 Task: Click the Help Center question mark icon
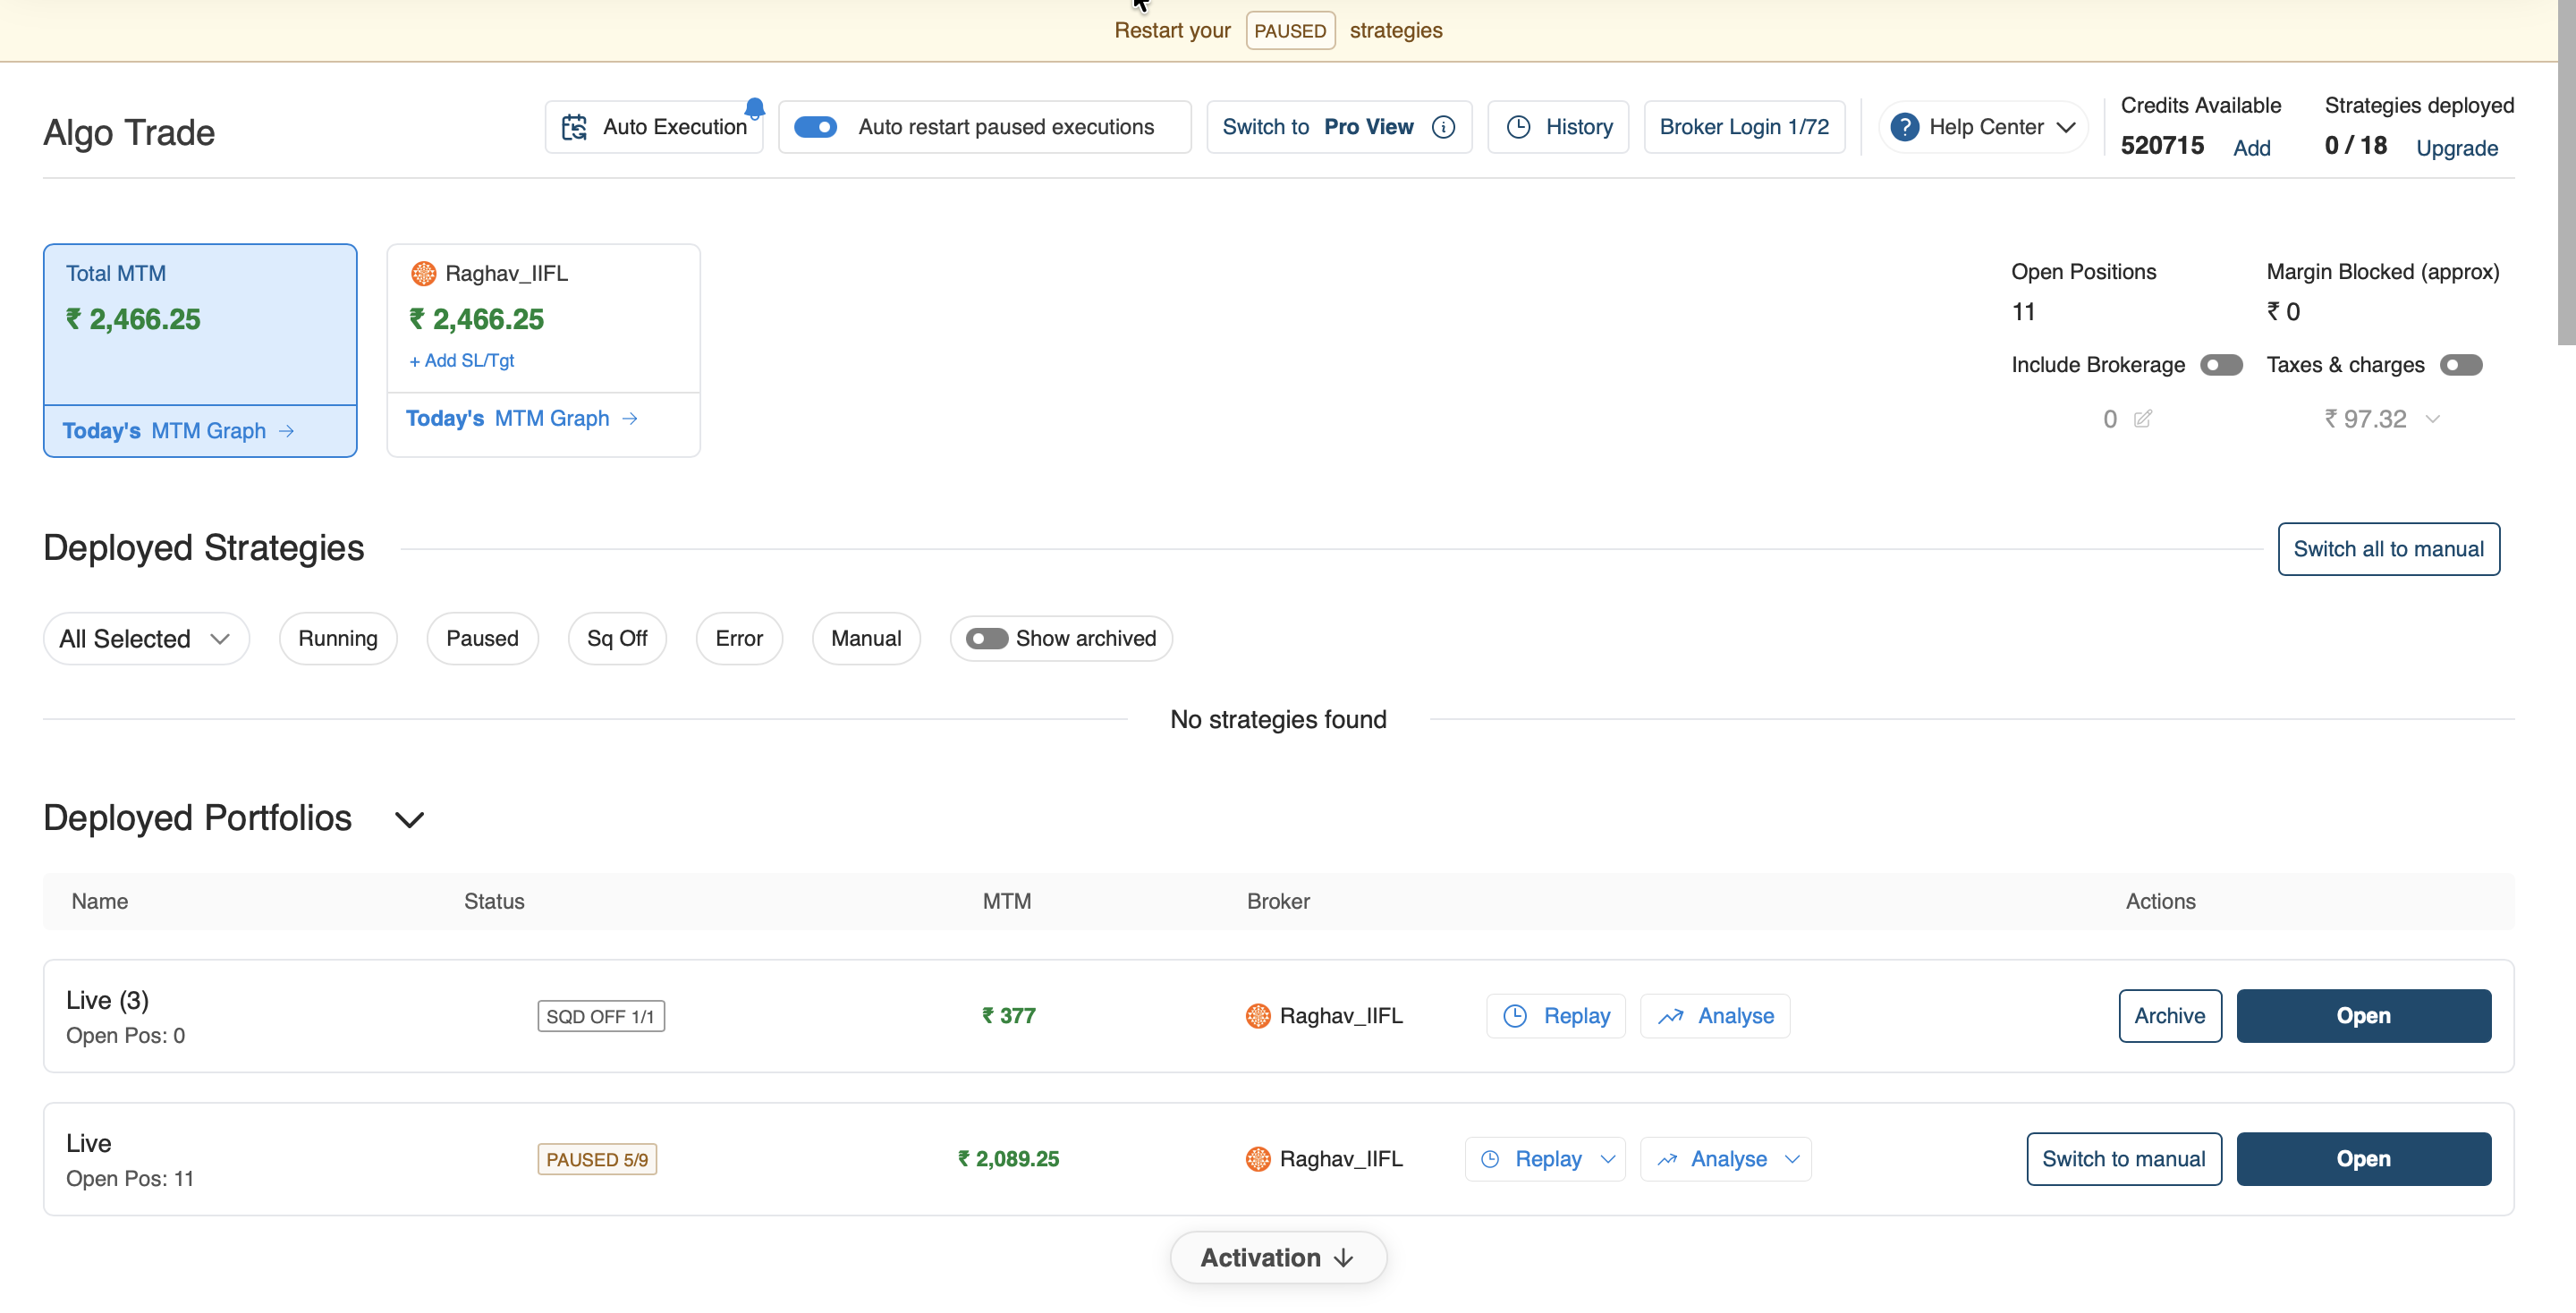[1904, 127]
